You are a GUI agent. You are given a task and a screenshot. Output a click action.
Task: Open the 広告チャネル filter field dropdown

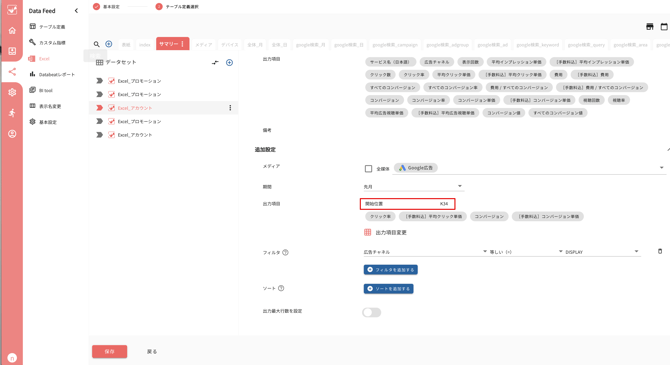[425, 252]
